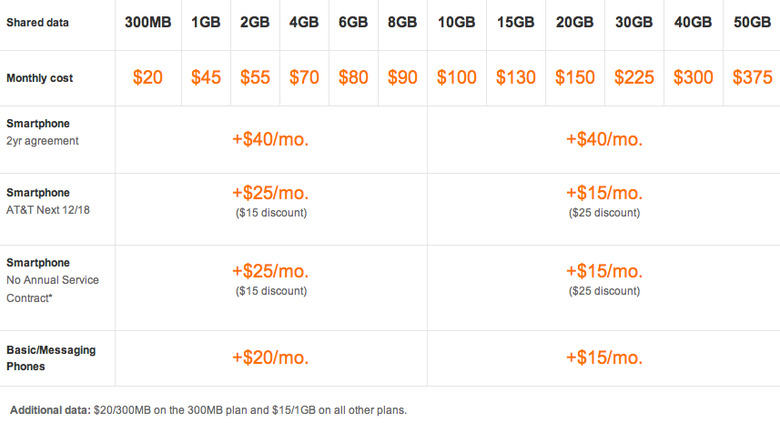Click the Smartphone 2yr agreement row label
The height and width of the screenshot is (423, 780).
click(42, 132)
